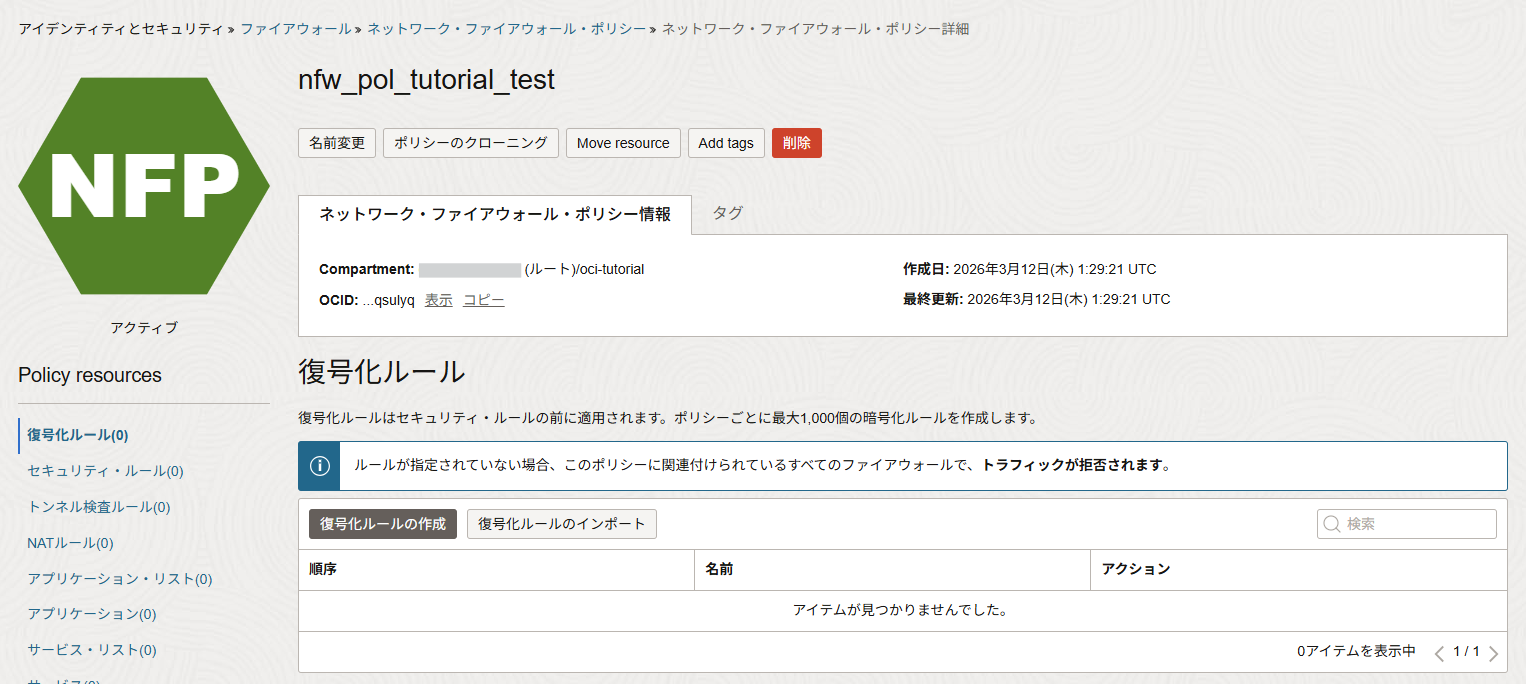Click 復号化ルールの作成 button
The image size is (1526, 684).
tap(383, 524)
